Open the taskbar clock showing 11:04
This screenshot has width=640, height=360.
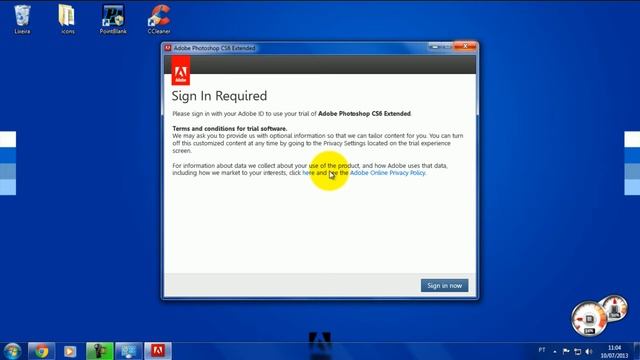point(614,351)
